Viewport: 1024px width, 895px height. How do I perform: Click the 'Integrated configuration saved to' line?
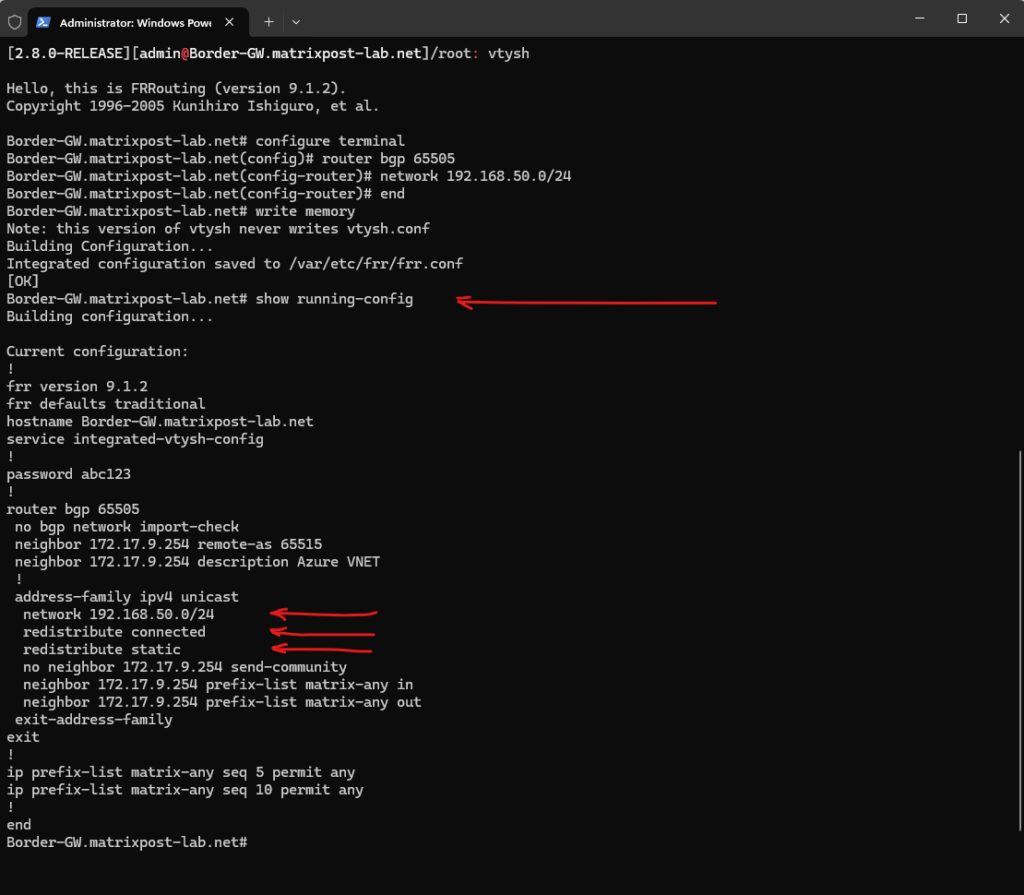pos(234,264)
